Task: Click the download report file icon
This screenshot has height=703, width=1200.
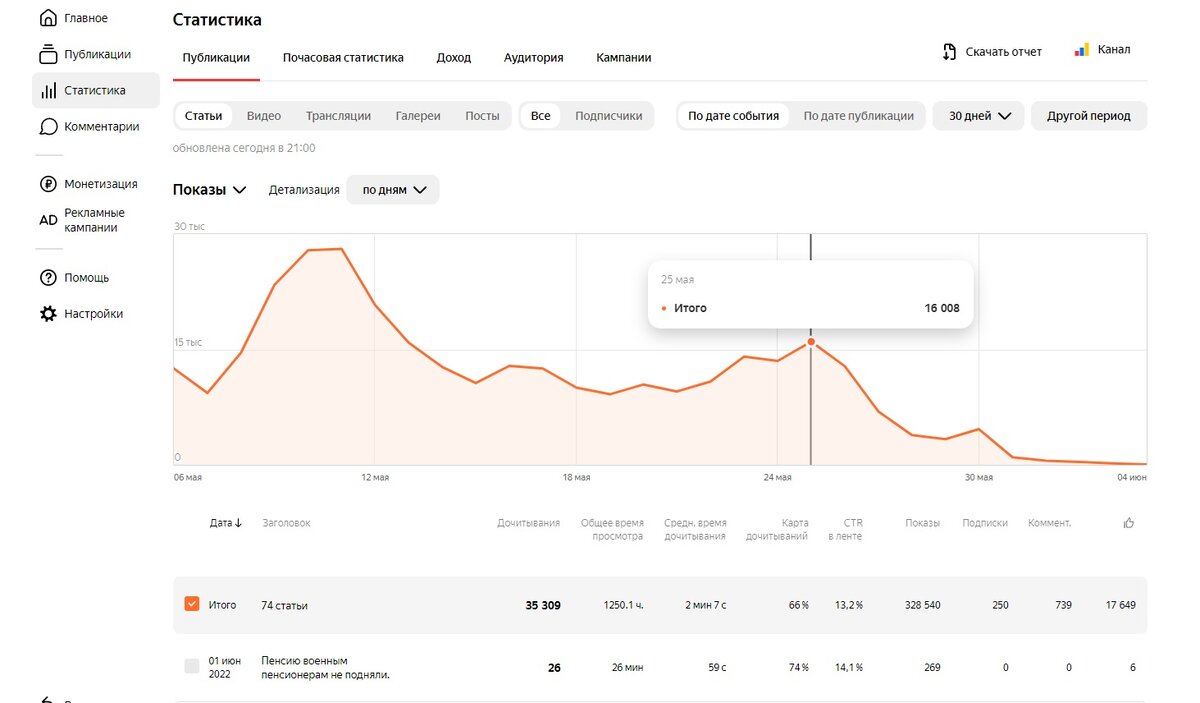Action: click(x=949, y=51)
